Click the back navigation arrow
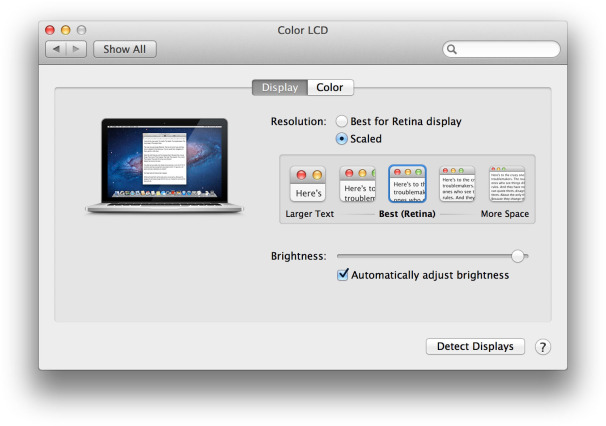Screen dimensions: 606x426 [56, 49]
